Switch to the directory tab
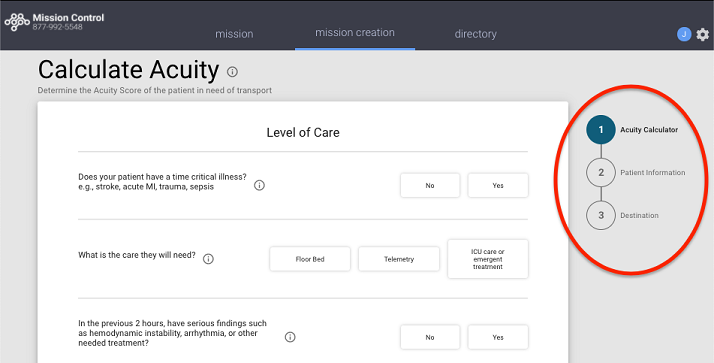This screenshot has height=363, width=714. (x=475, y=34)
